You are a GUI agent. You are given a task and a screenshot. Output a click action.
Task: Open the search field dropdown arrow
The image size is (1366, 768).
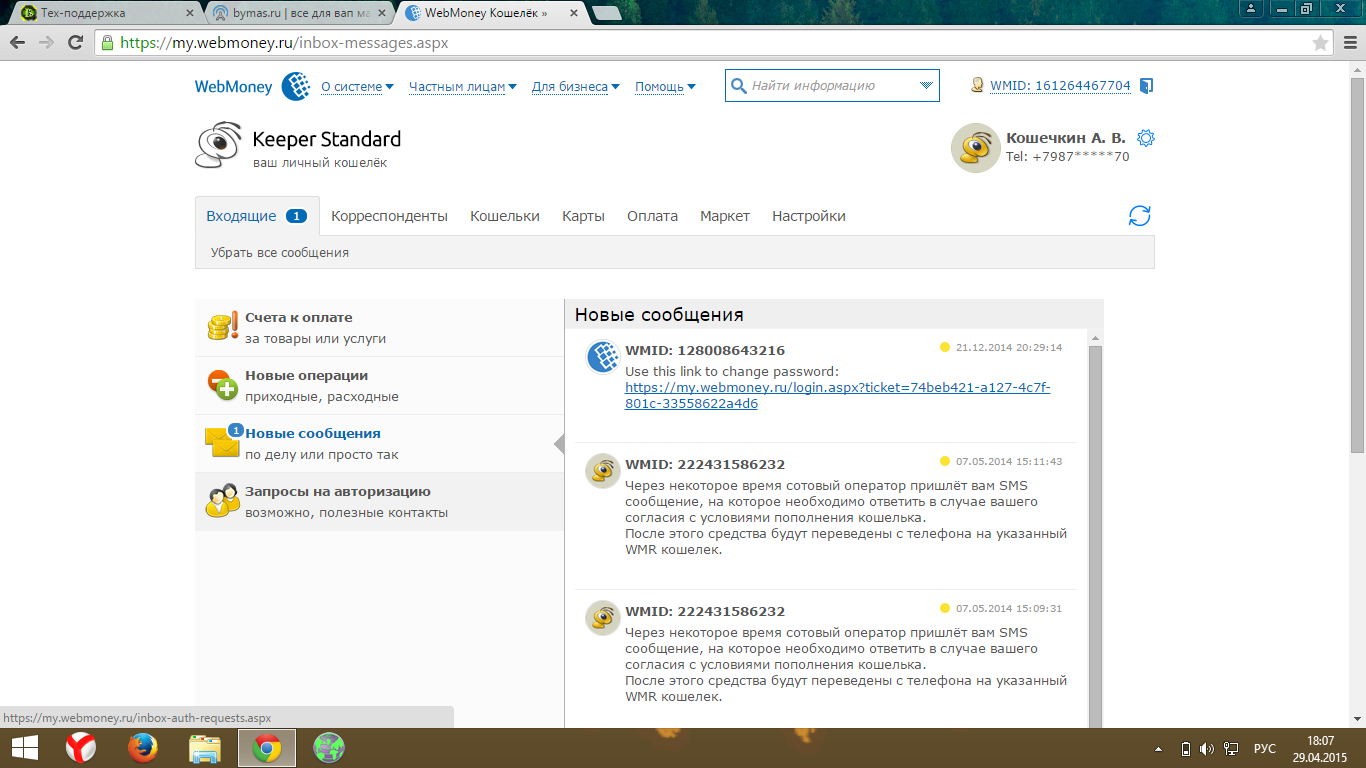click(926, 86)
